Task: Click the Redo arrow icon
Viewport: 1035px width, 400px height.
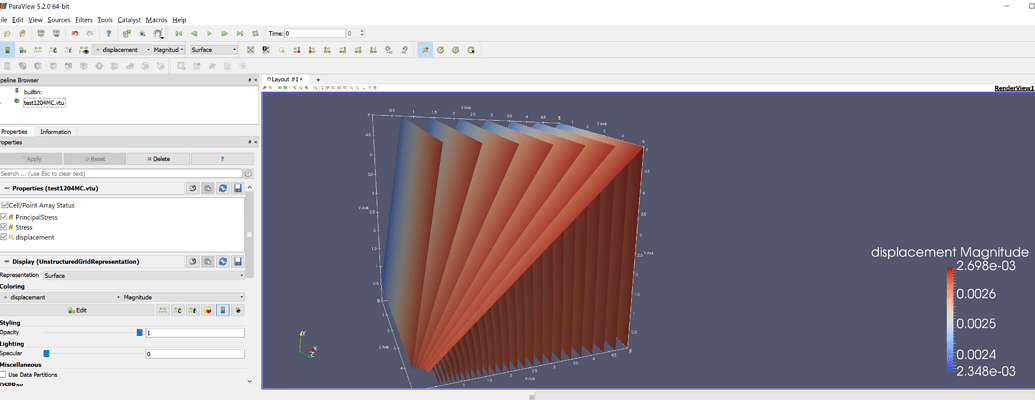Action: (x=90, y=33)
